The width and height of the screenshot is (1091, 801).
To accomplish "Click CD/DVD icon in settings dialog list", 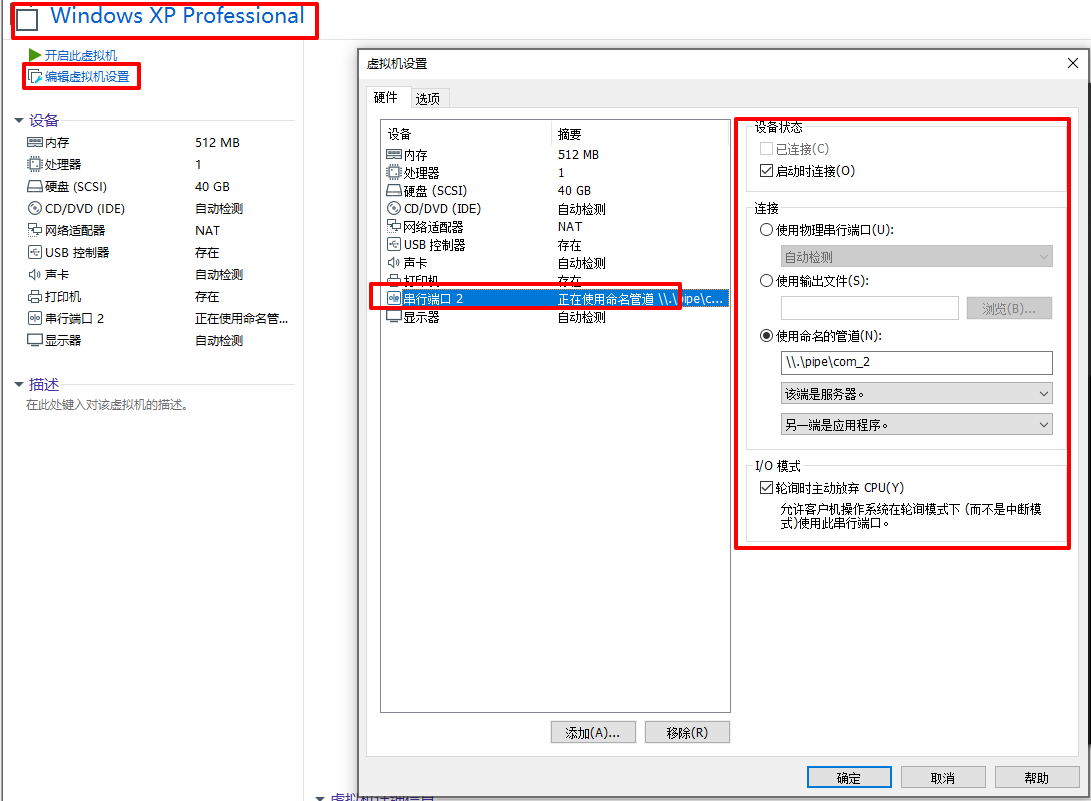I will pyautogui.click(x=394, y=208).
